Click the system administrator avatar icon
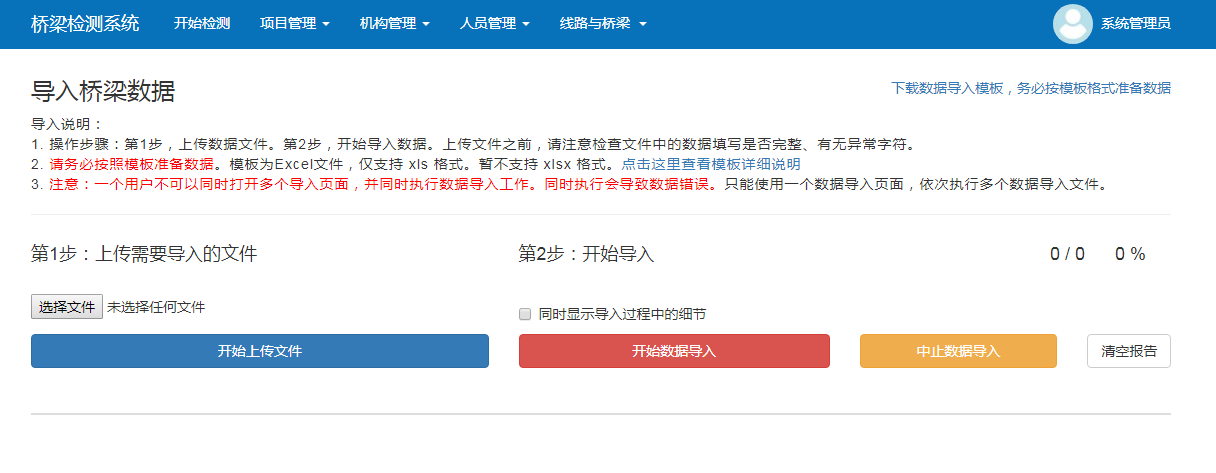 pos(1073,24)
